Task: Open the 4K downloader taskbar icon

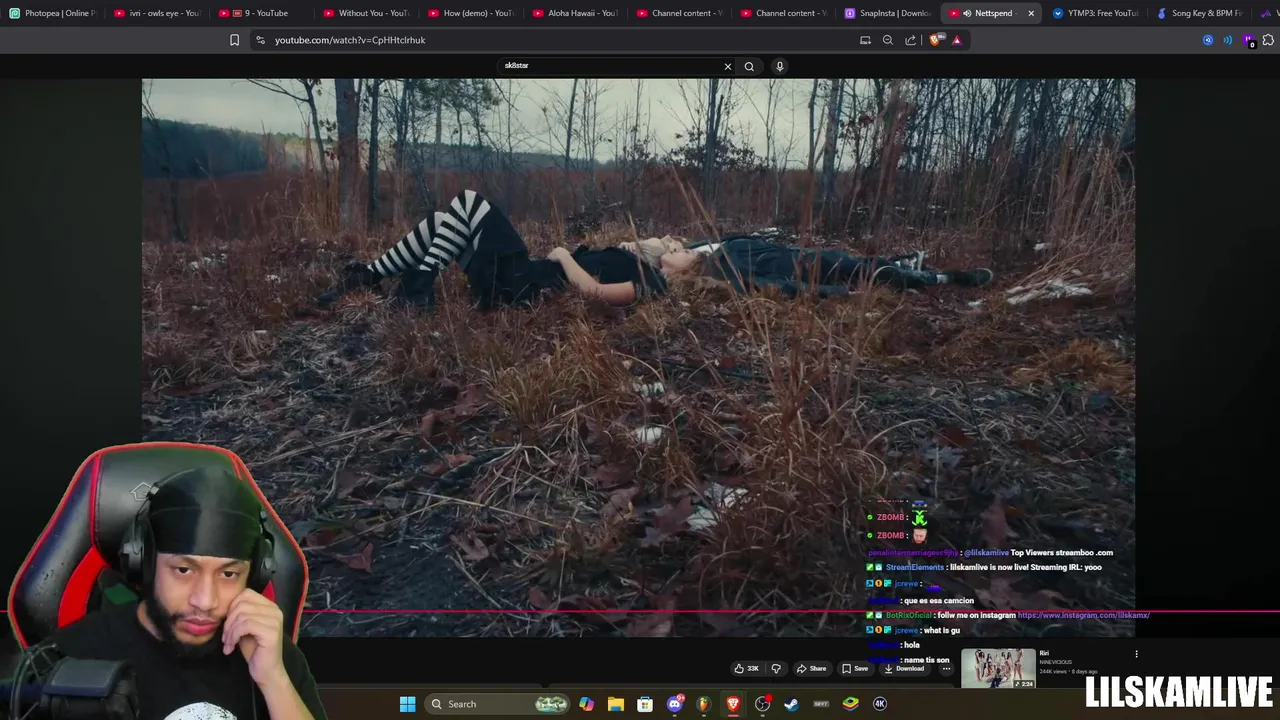Action: [x=880, y=704]
